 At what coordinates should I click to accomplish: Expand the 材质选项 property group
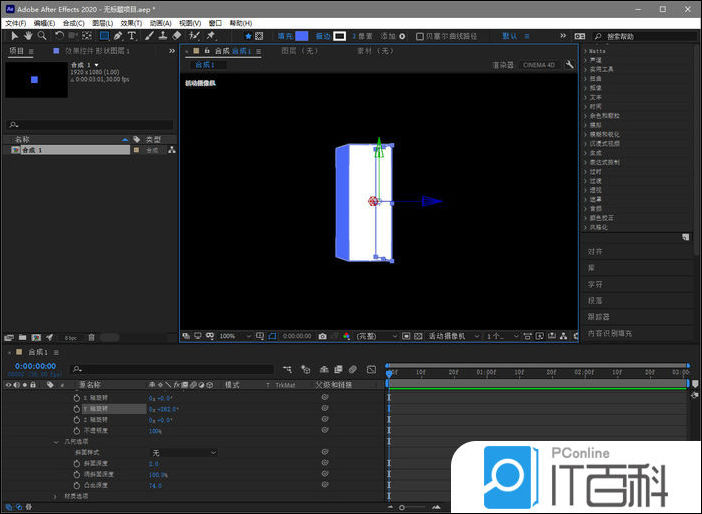click(56, 496)
